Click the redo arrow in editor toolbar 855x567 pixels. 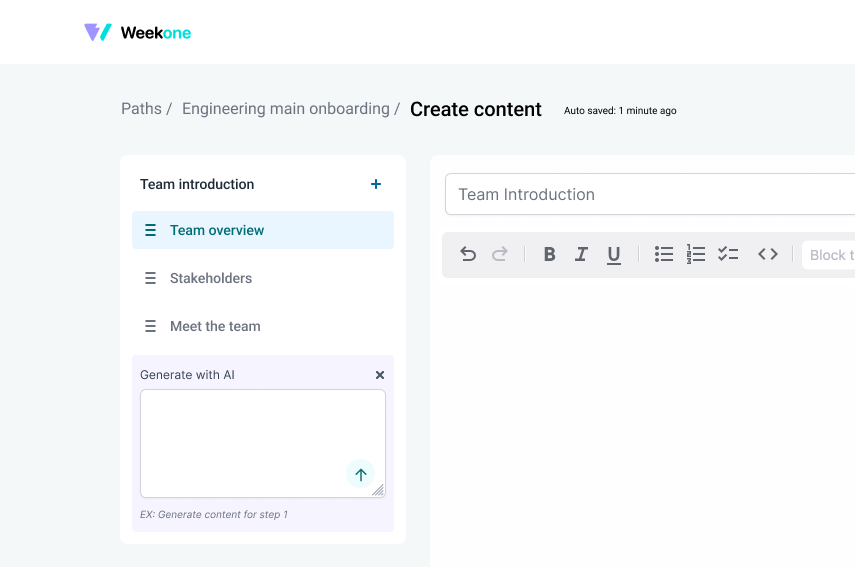point(500,254)
